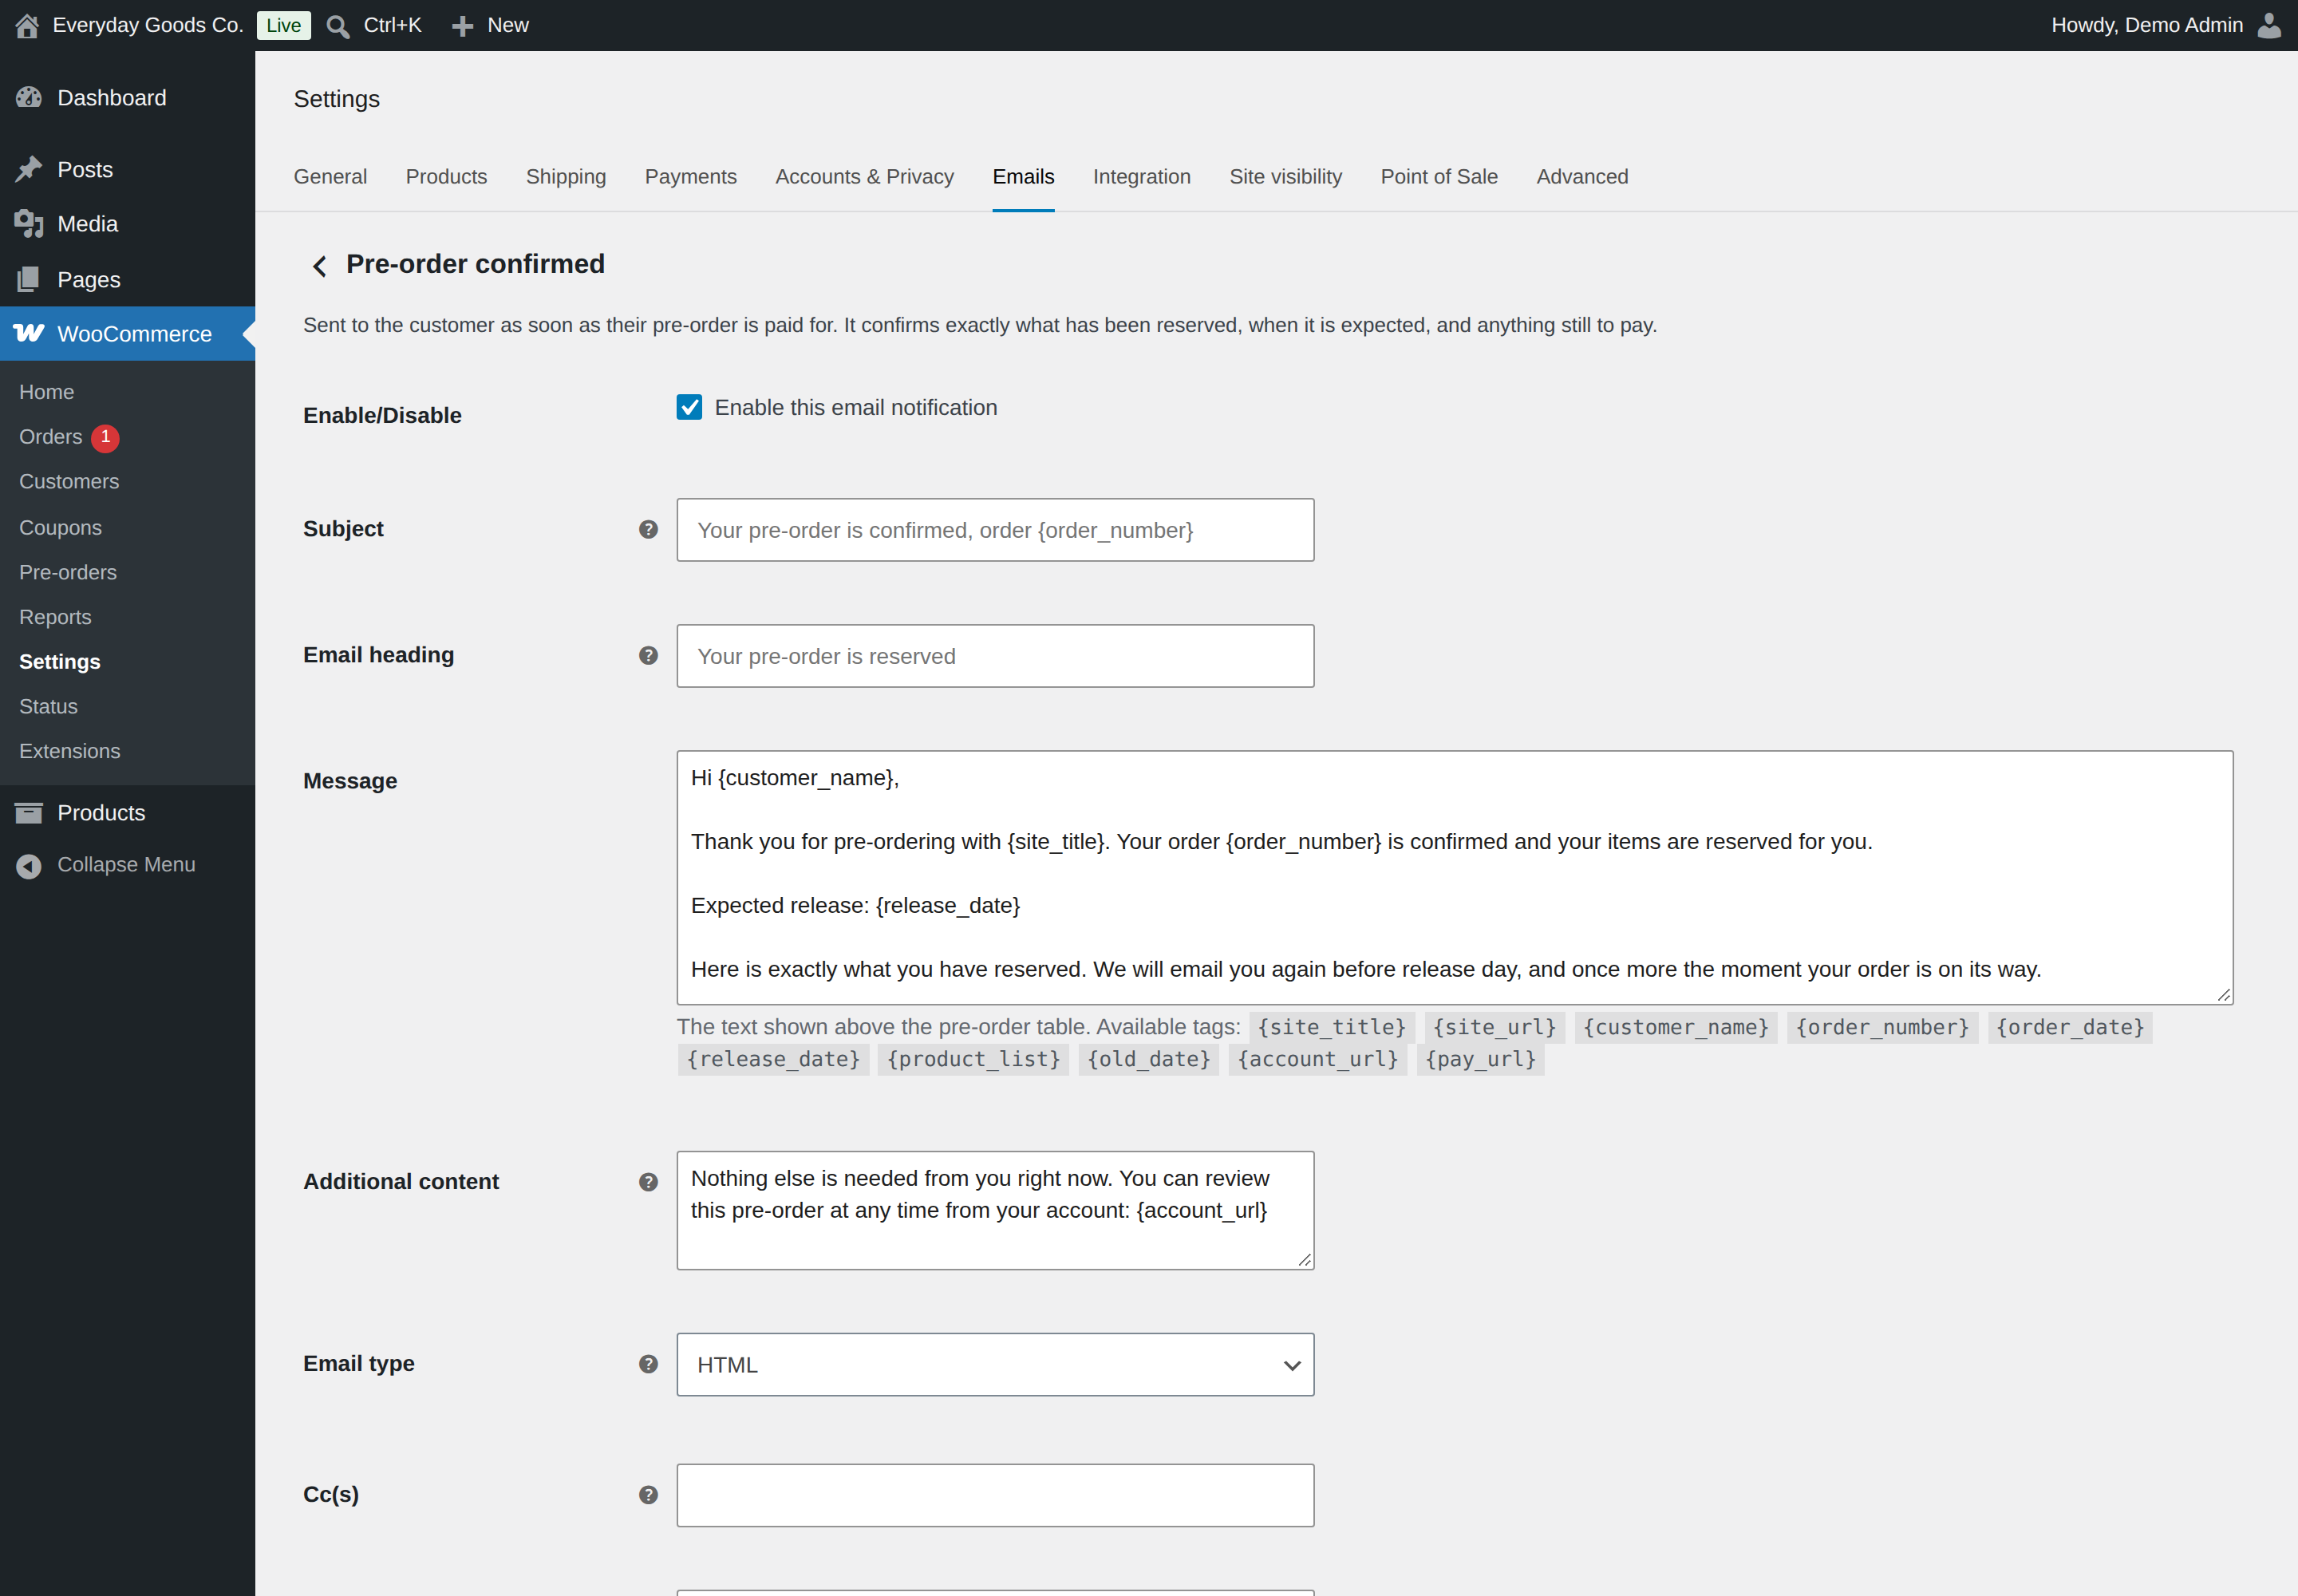Click the plus icon next to New
2298x1596 pixels.
(462, 26)
